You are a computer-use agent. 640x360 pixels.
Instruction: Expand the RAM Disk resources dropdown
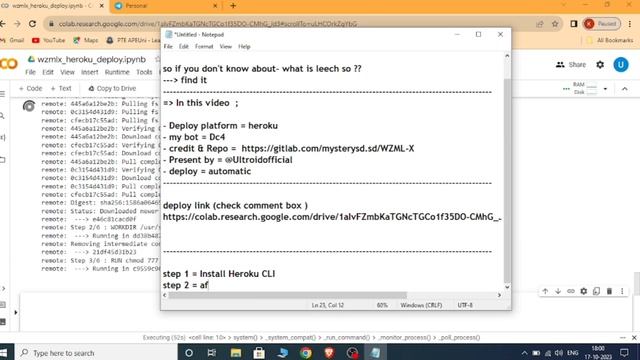pos(605,89)
